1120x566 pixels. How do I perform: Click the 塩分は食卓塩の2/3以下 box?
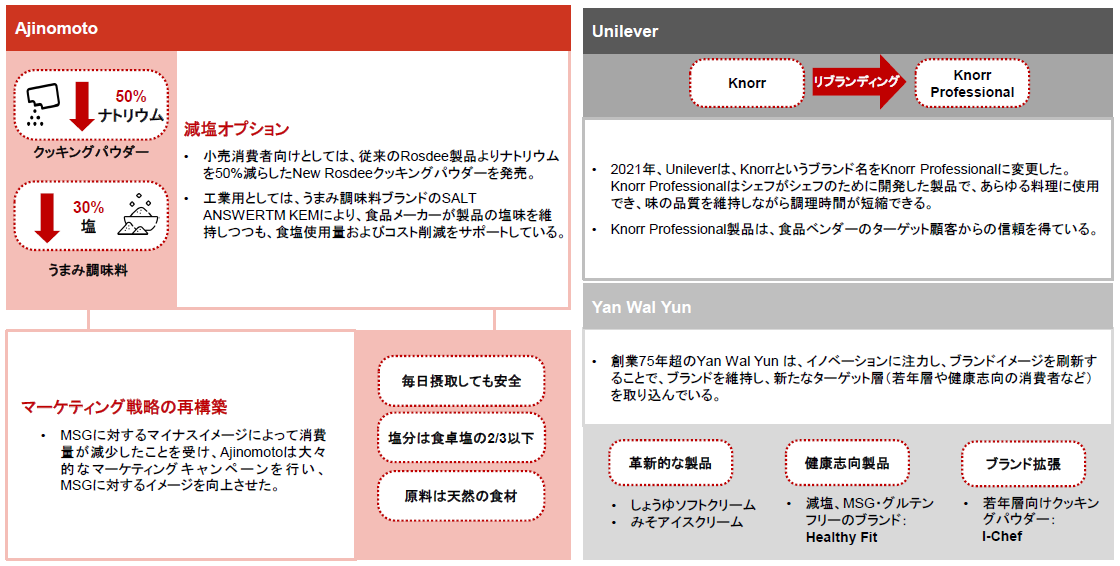tap(461, 438)
